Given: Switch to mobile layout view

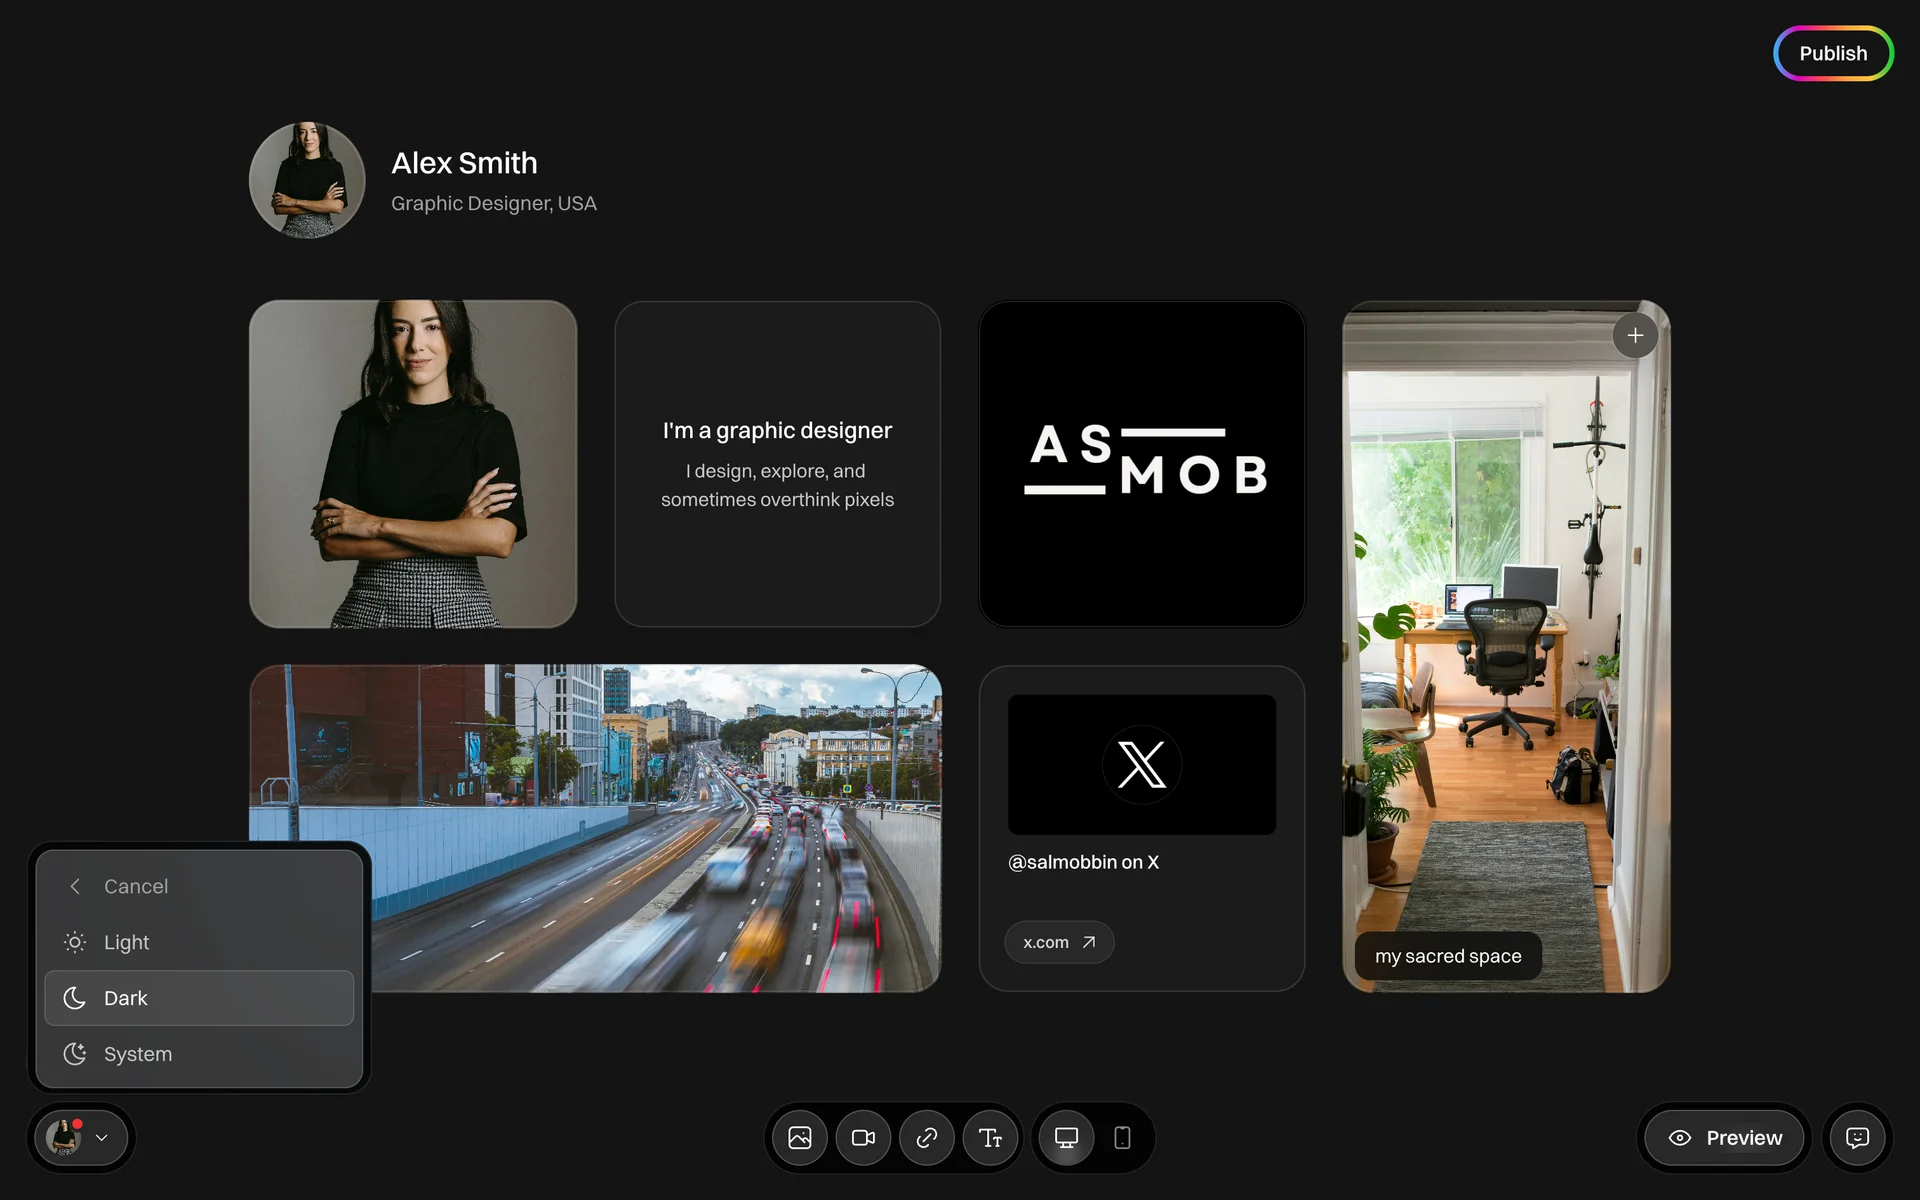Looking at the screenshot, I should click(x=1122, y=1138).
